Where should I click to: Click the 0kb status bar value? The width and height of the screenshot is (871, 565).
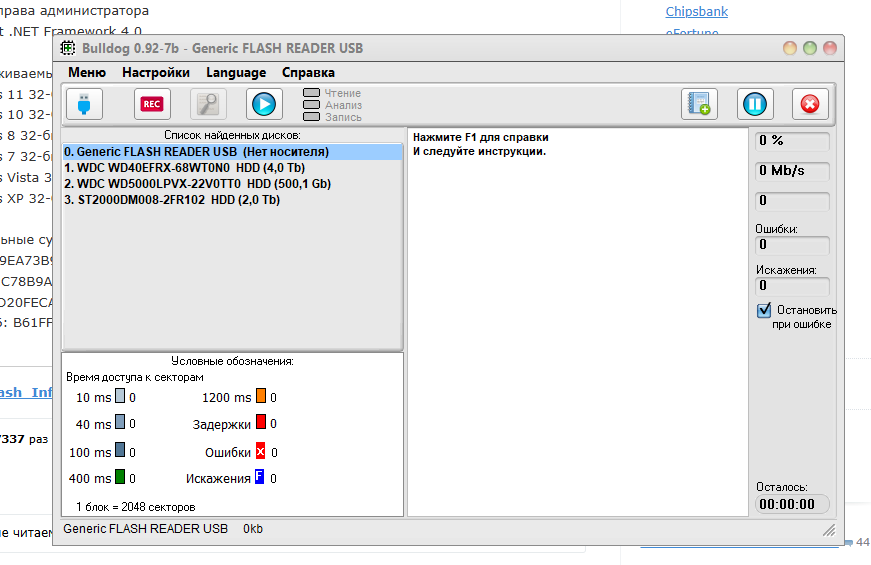[253, 529]
